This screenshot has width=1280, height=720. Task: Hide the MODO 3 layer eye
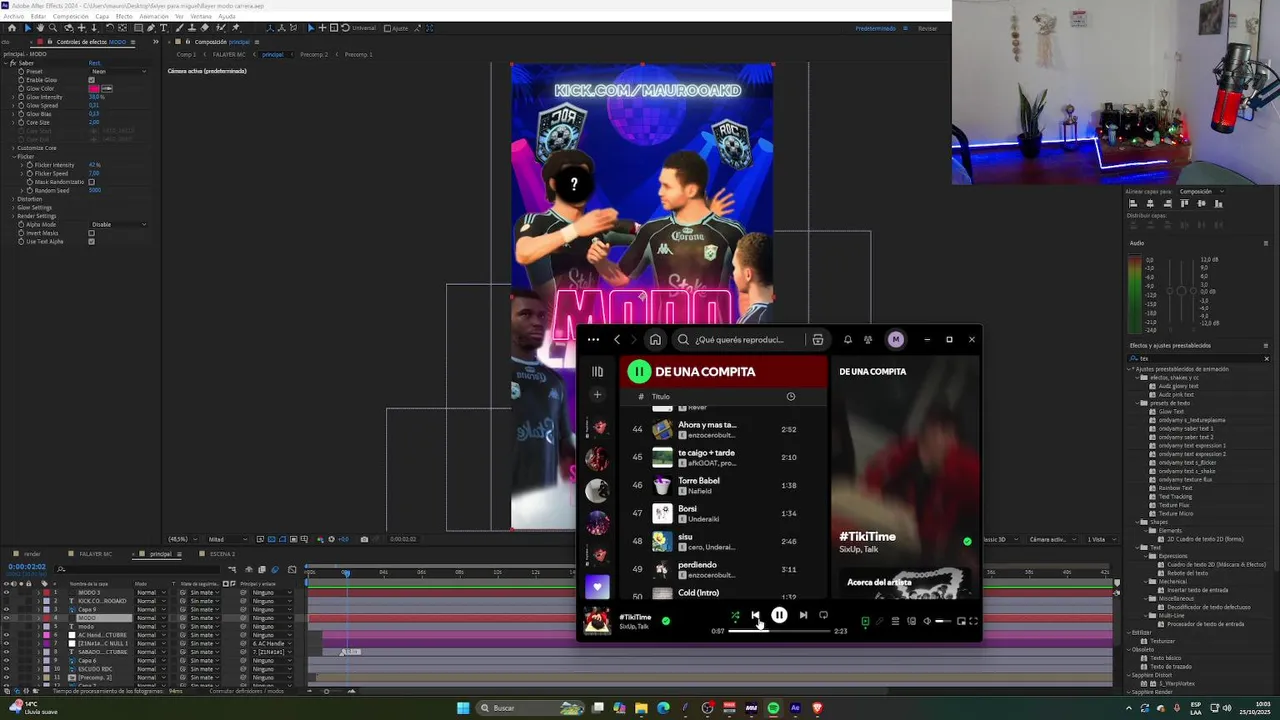click(x=6, y=592)
